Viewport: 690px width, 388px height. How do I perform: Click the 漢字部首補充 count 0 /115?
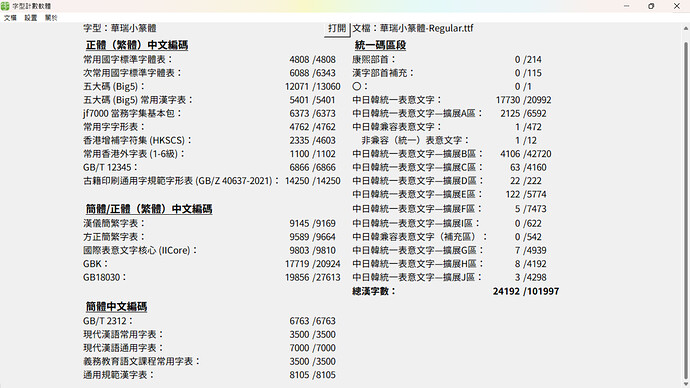click(x=528, y=73)
